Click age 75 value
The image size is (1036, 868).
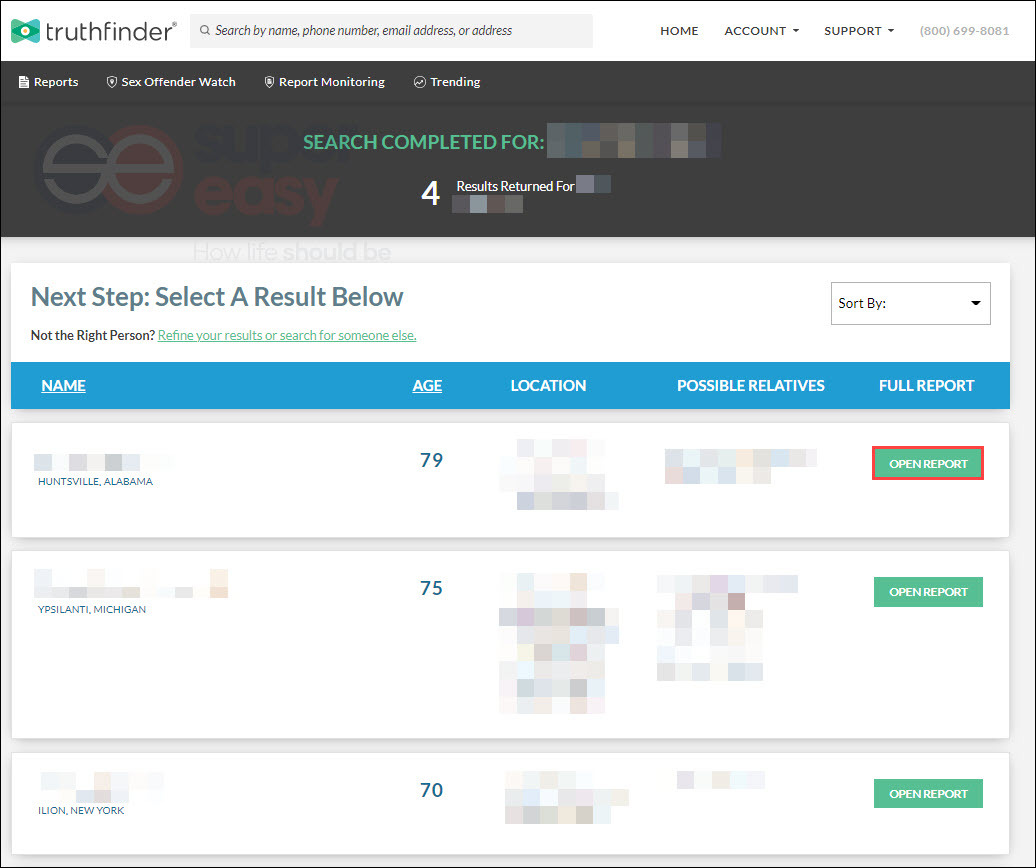(431, 588)
